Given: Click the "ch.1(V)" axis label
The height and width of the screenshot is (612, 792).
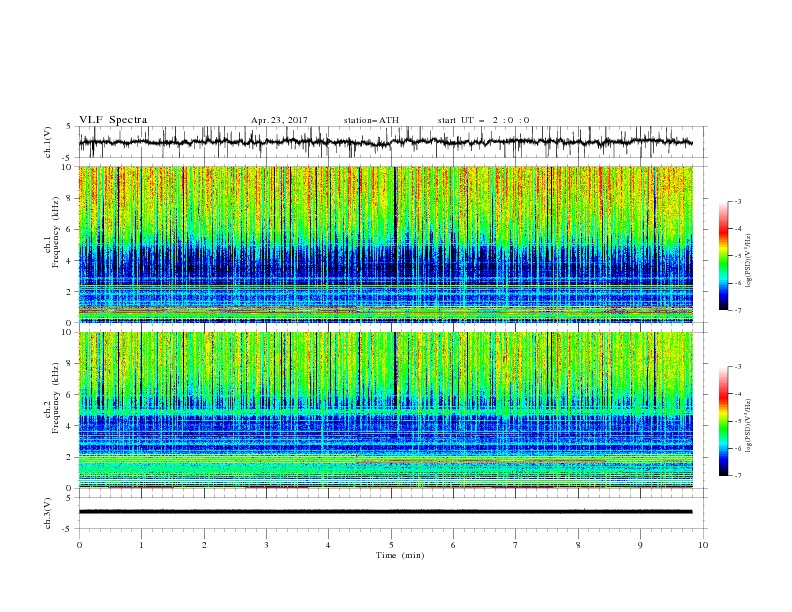Looking at the screenshot, I should pos(48,142).
